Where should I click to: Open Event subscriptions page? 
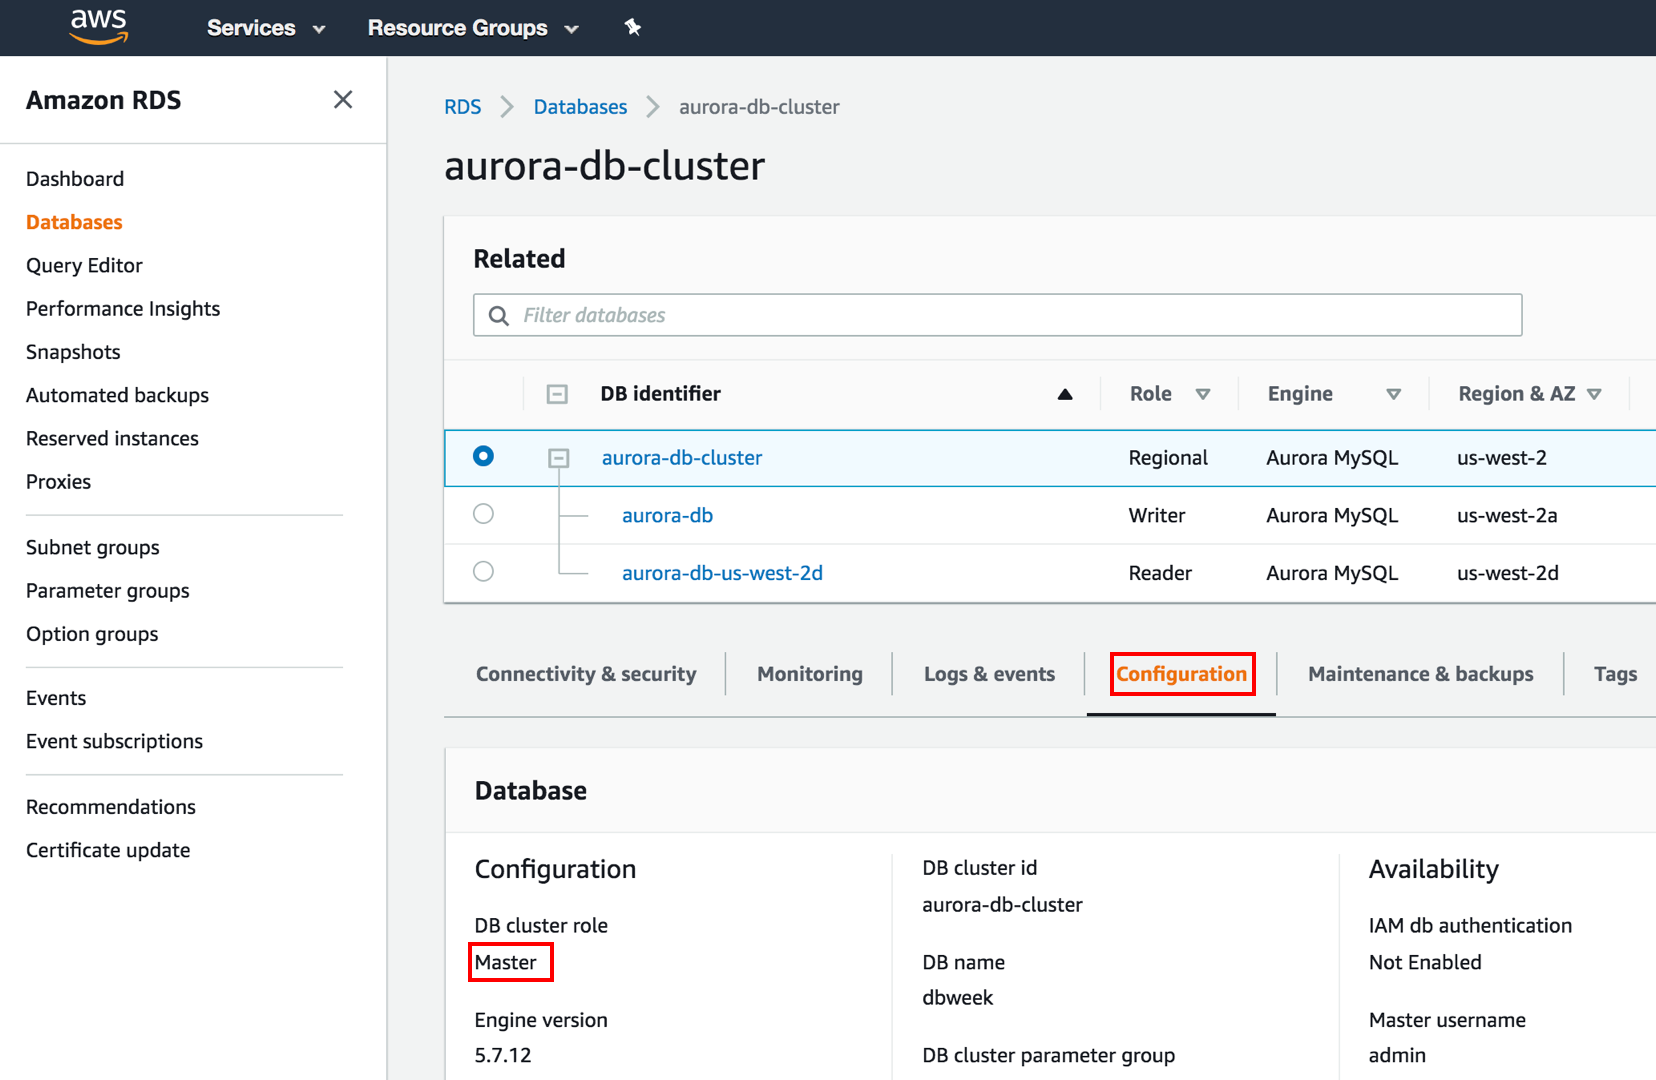coord(114,741)
